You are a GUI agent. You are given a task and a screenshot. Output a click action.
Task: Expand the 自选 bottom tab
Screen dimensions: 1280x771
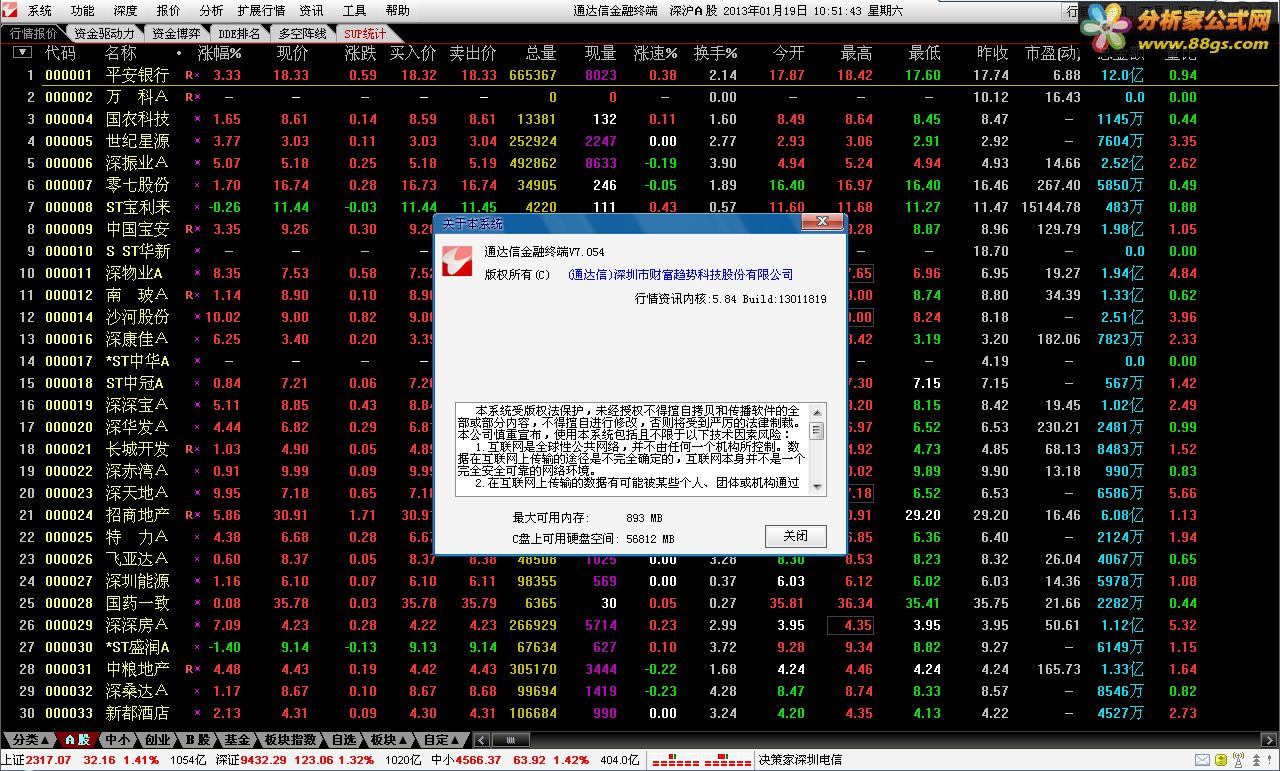344,740
